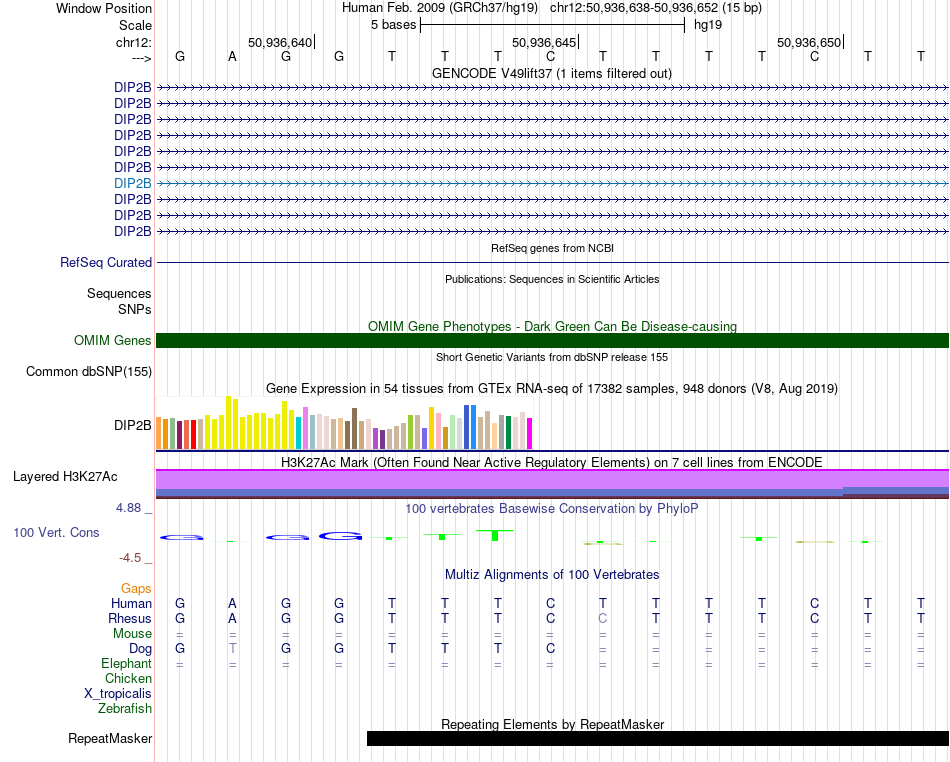Open the 'Multiz Alignments of 100 Vertebrates' title
Screen dimensions: 950x762
click(552, 575)
